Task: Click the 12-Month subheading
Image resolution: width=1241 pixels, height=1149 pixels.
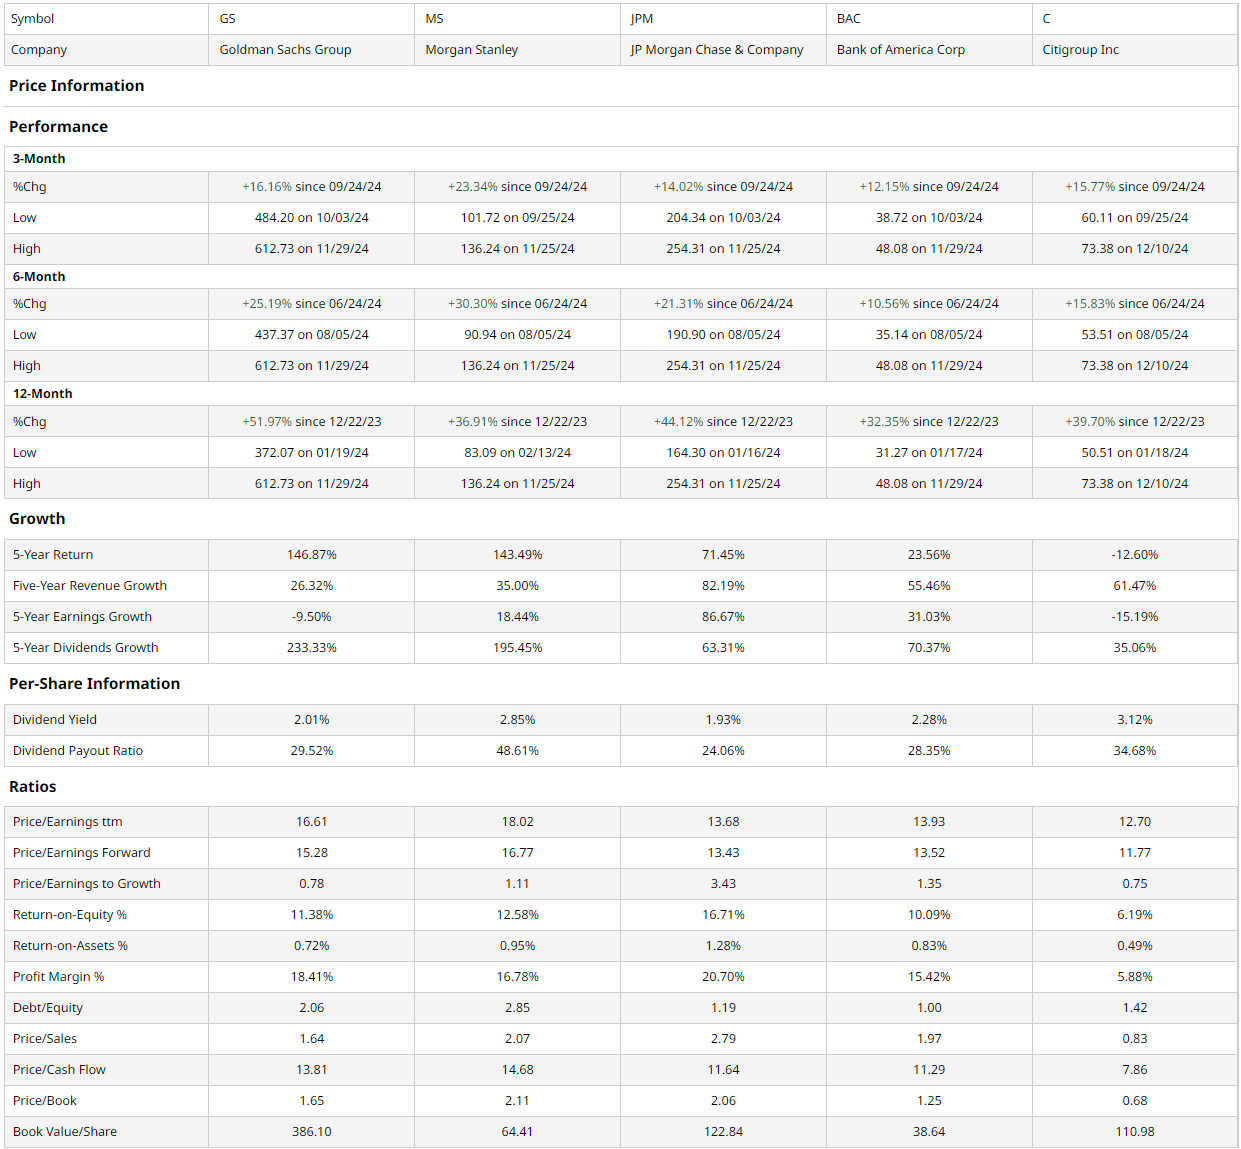Action: click(43, 394)
